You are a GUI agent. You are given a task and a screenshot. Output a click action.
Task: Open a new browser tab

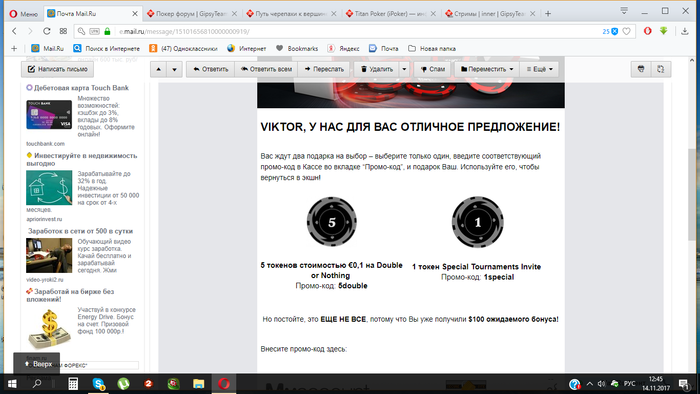pyautogui.click(x=548, y=14)
